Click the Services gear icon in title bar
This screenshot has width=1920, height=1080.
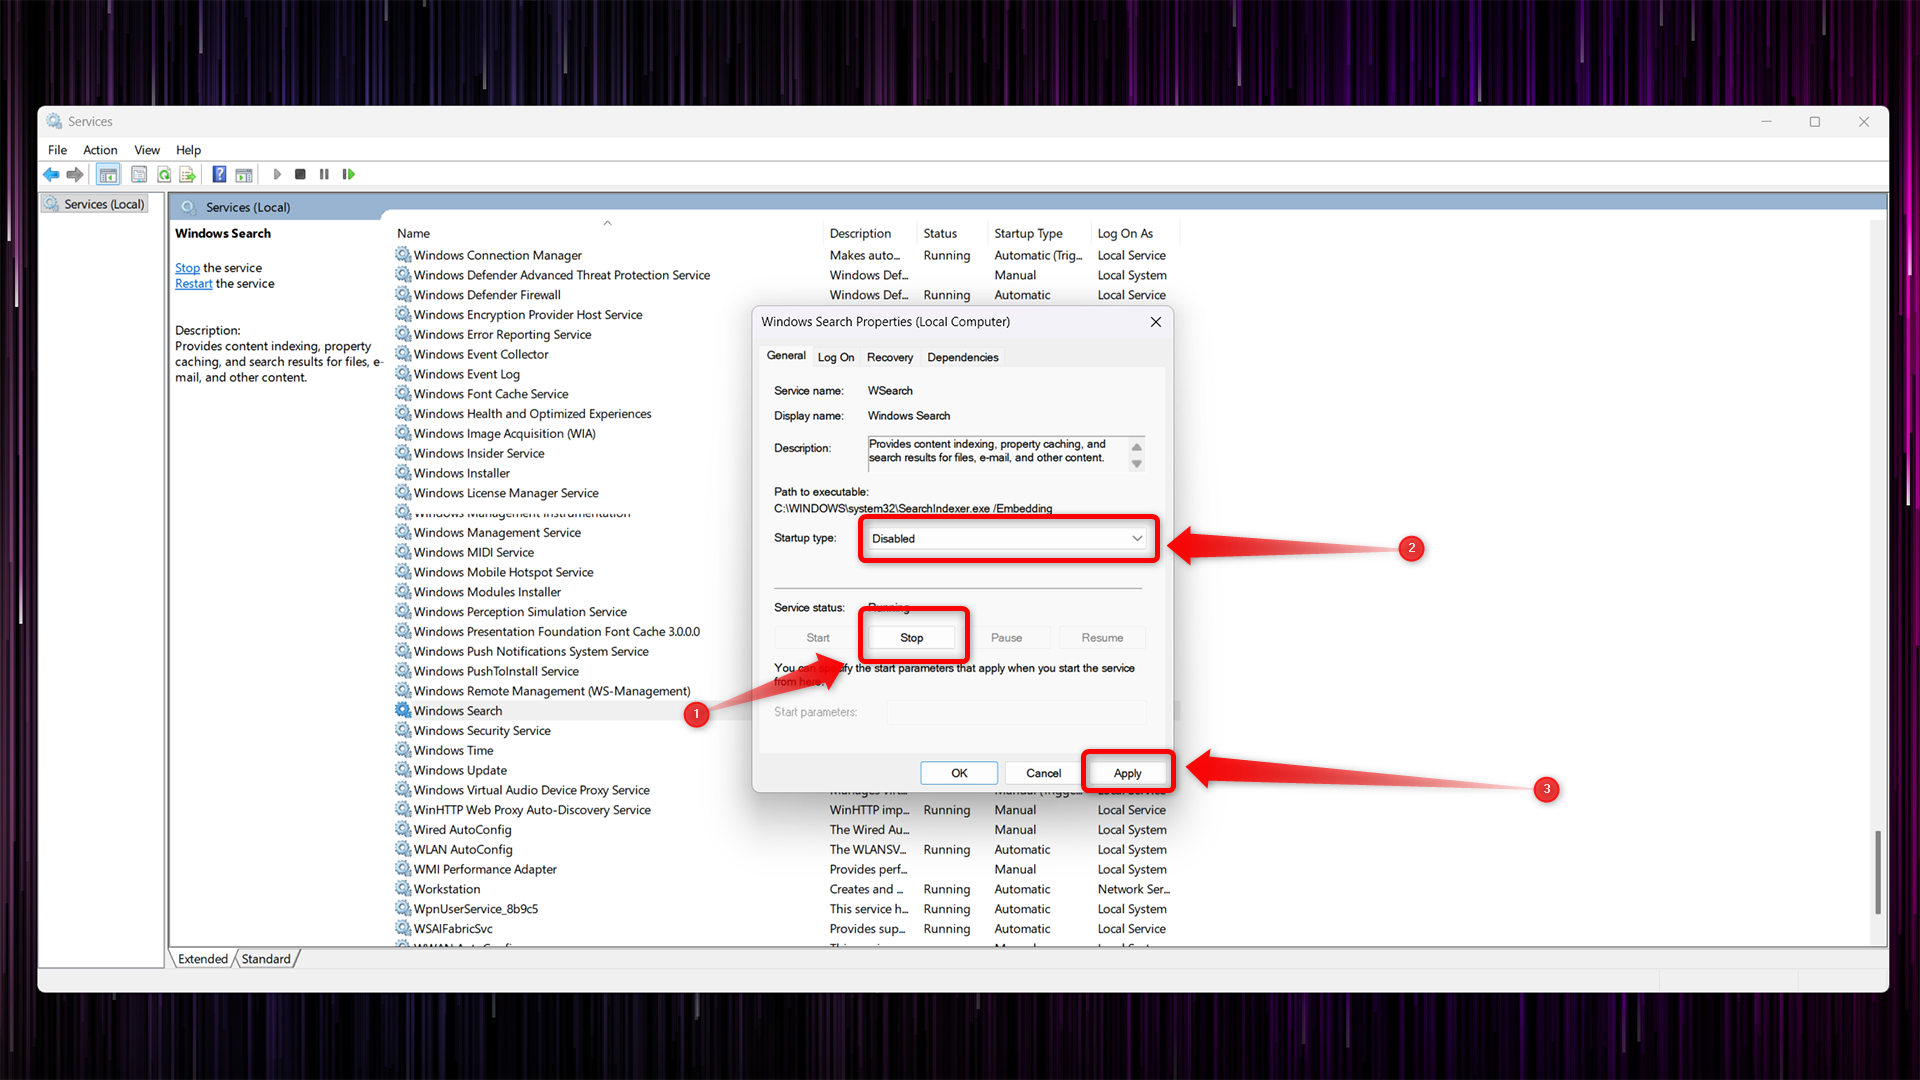54,121
